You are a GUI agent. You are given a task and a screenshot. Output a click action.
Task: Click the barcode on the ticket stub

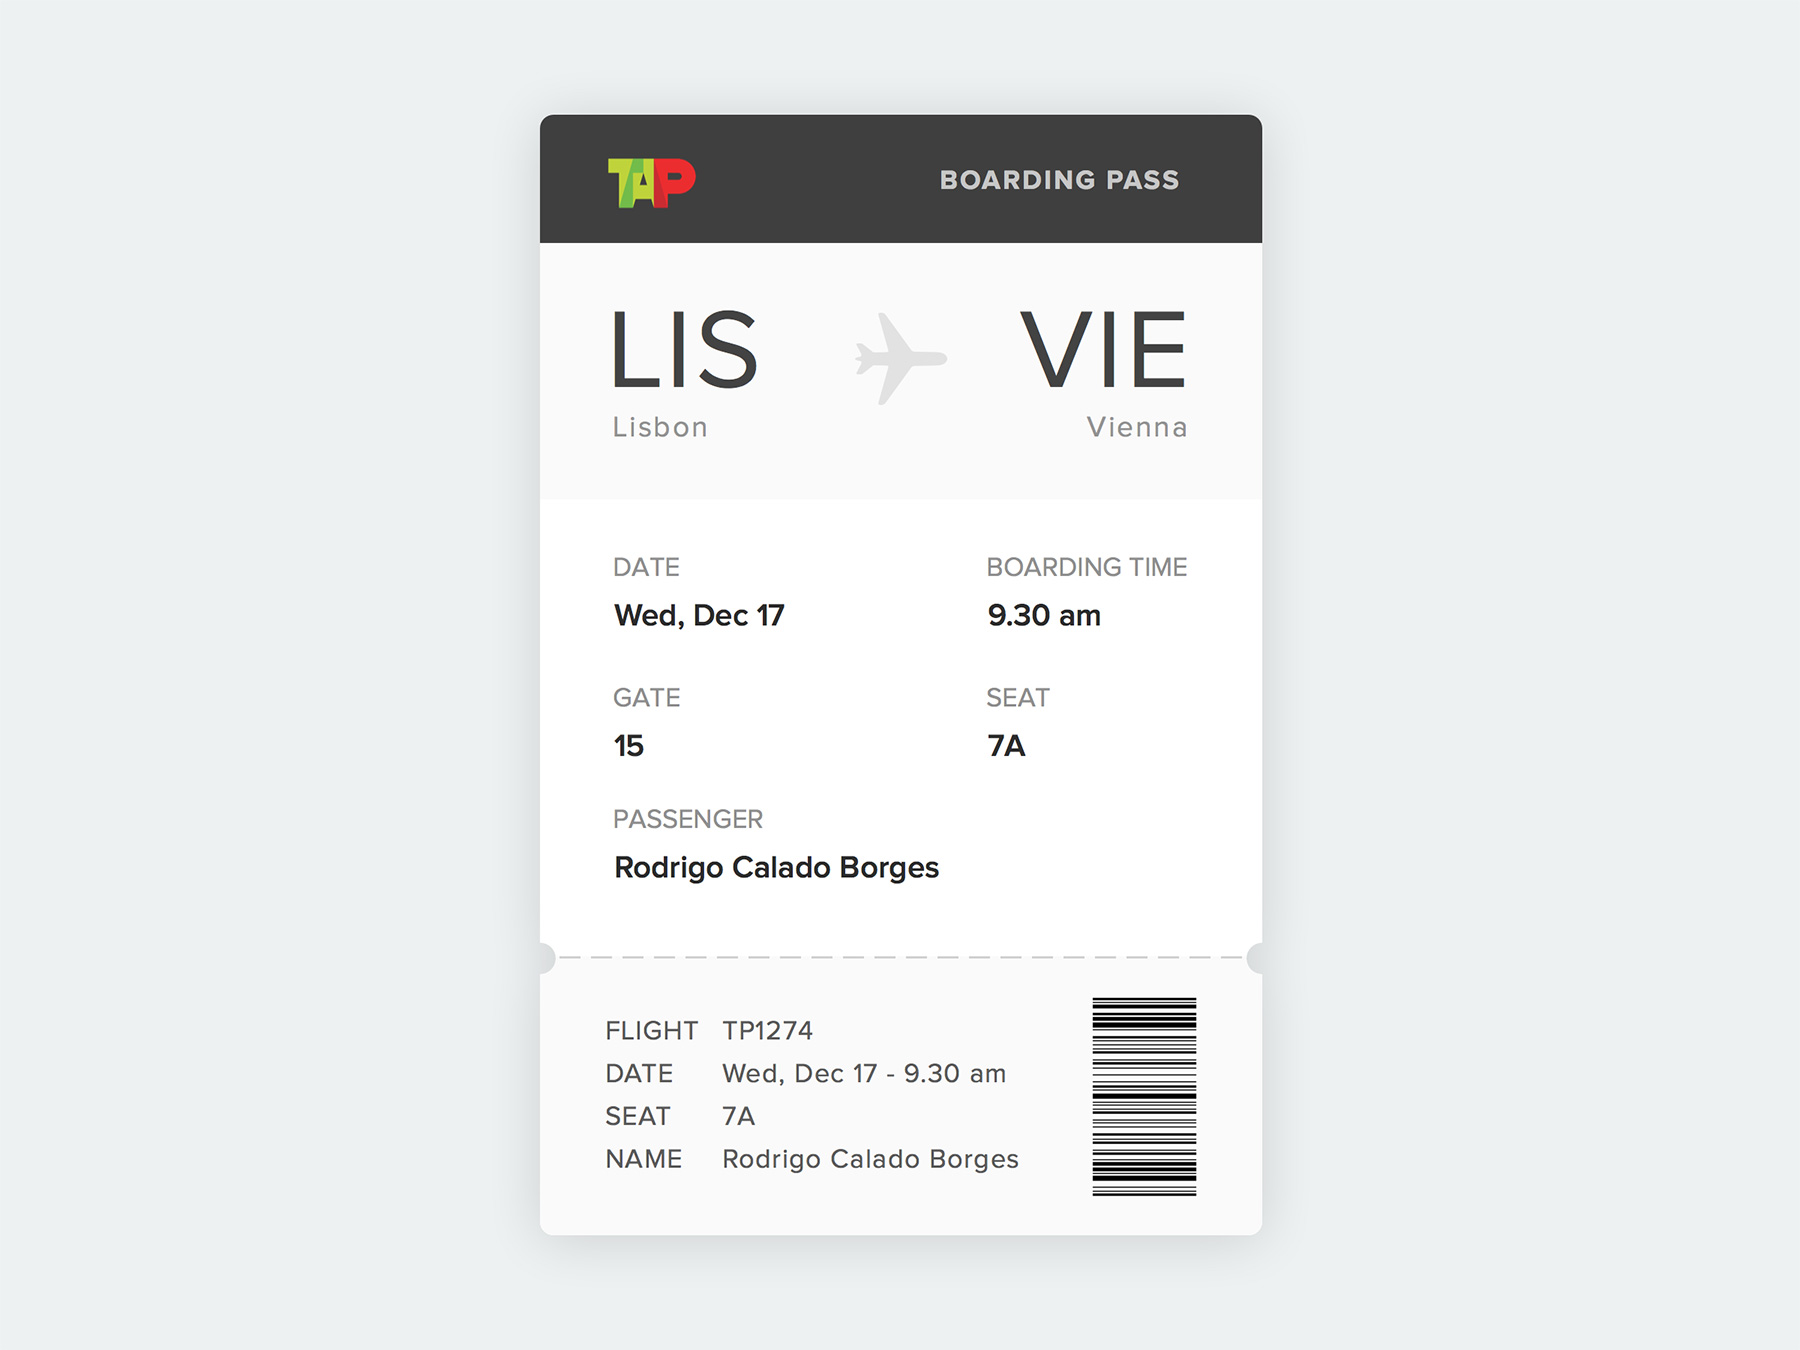pos(1144,1096)
